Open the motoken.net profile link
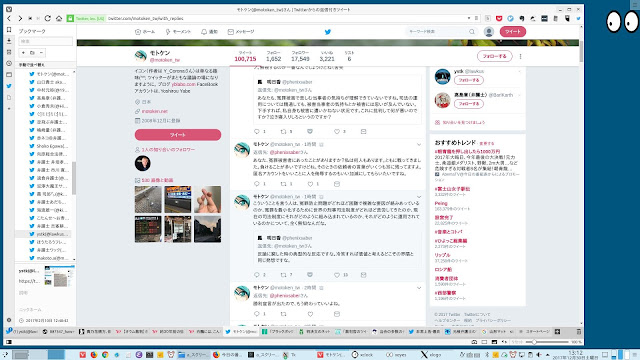 click(154, 111)
